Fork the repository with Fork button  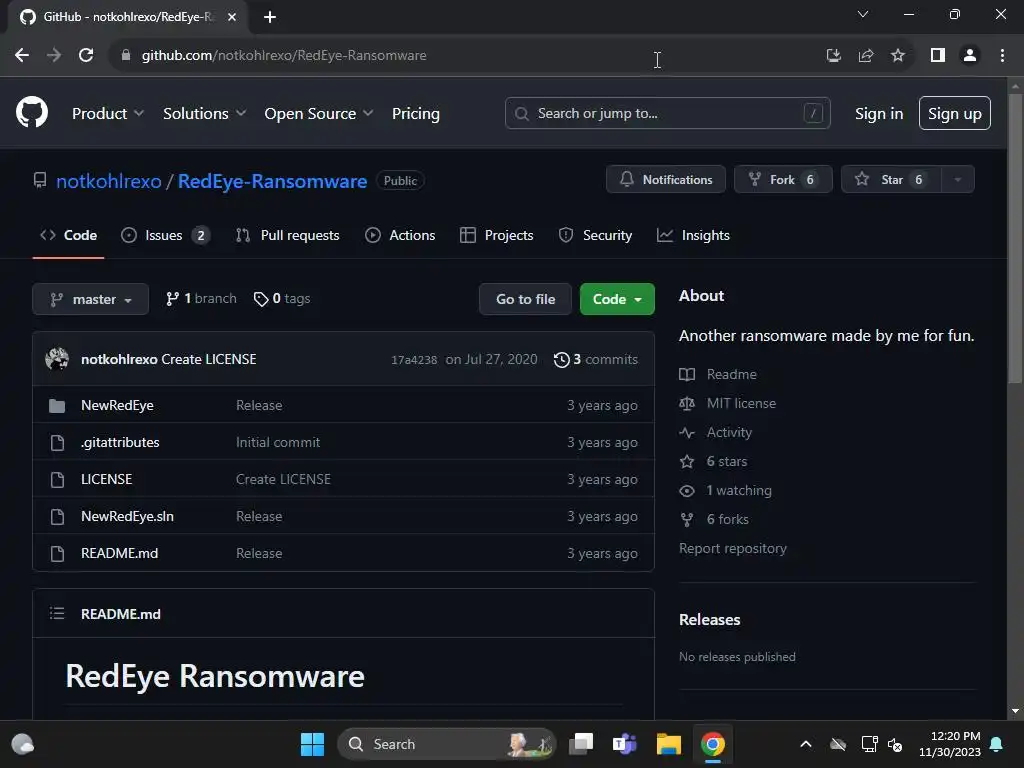[x=783, y=180]
